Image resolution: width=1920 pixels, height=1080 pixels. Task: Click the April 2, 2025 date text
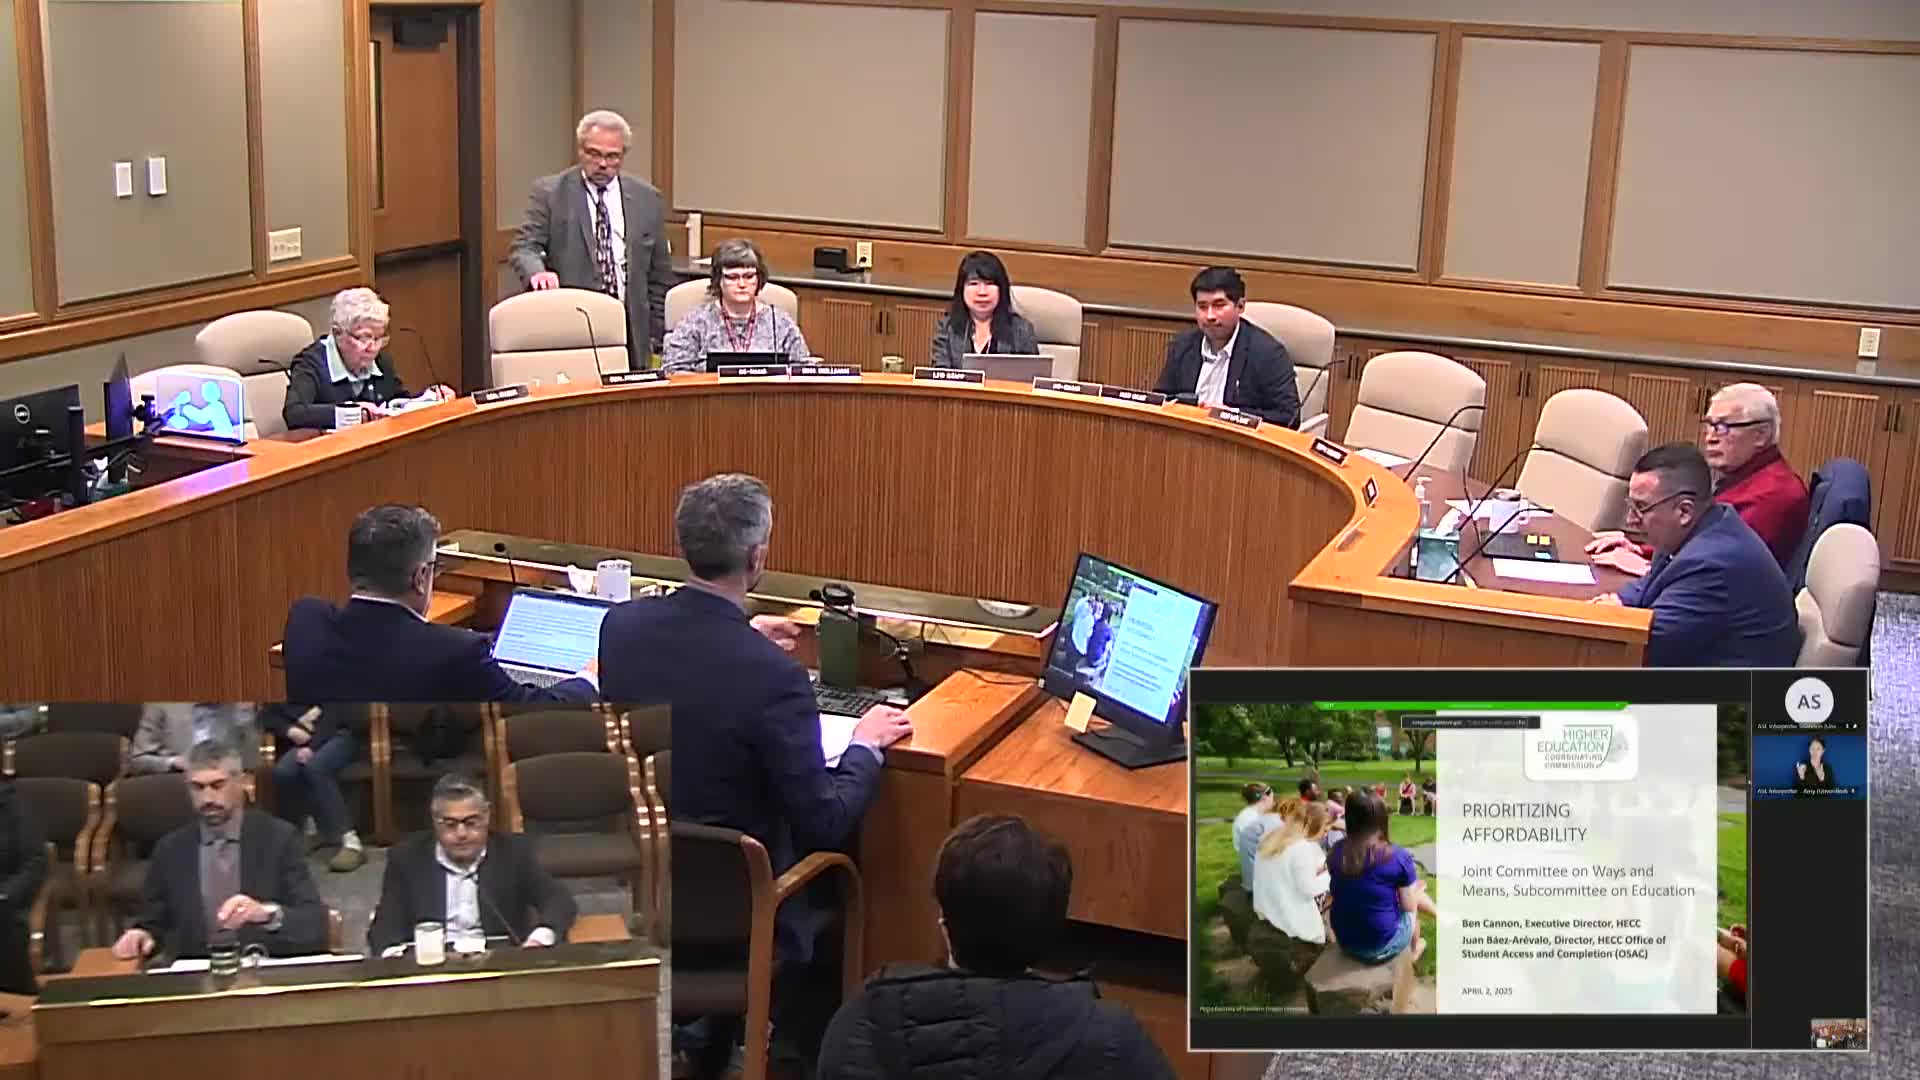click(x=1486, y=991)
